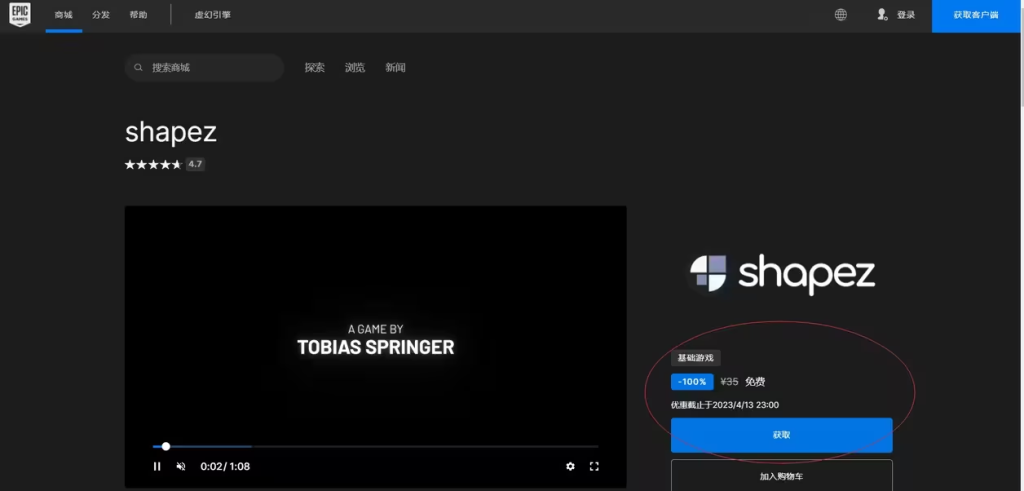Seek using the video progress bar
The width and height of the screenshot is (1024, 491).
pos(376,447)
